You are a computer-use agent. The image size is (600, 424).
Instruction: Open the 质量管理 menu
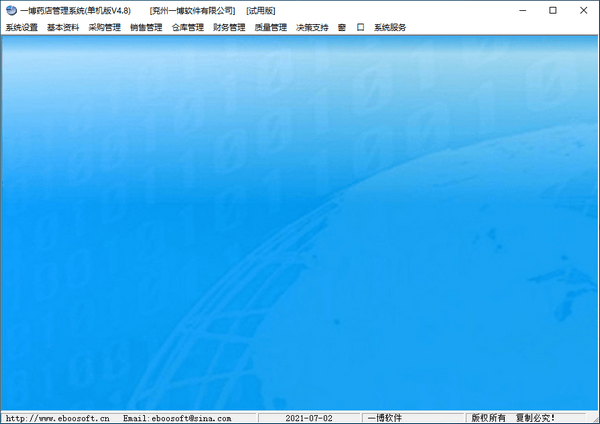pos(270,28)
